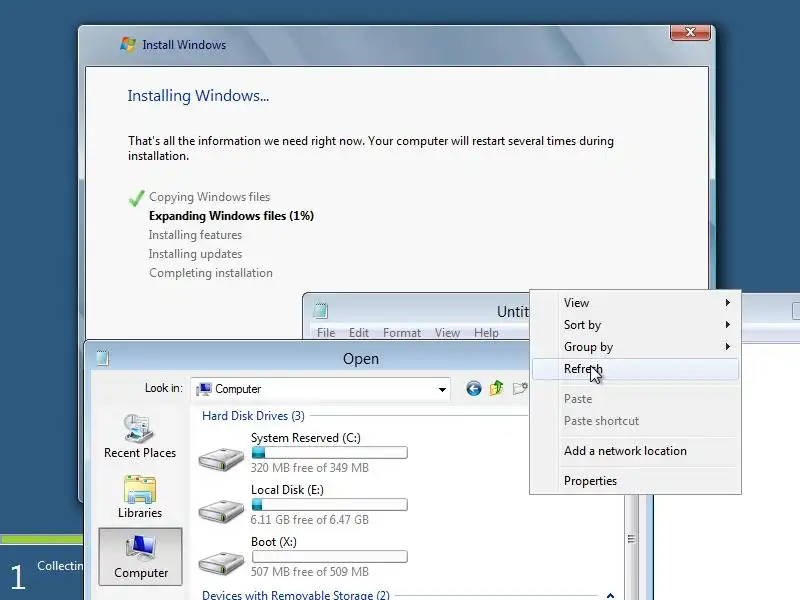The height and width of the screenshot is (600, 800).
Task: Click the 'Local Disk (E:)' drive label
Action: tap(287, 490)
